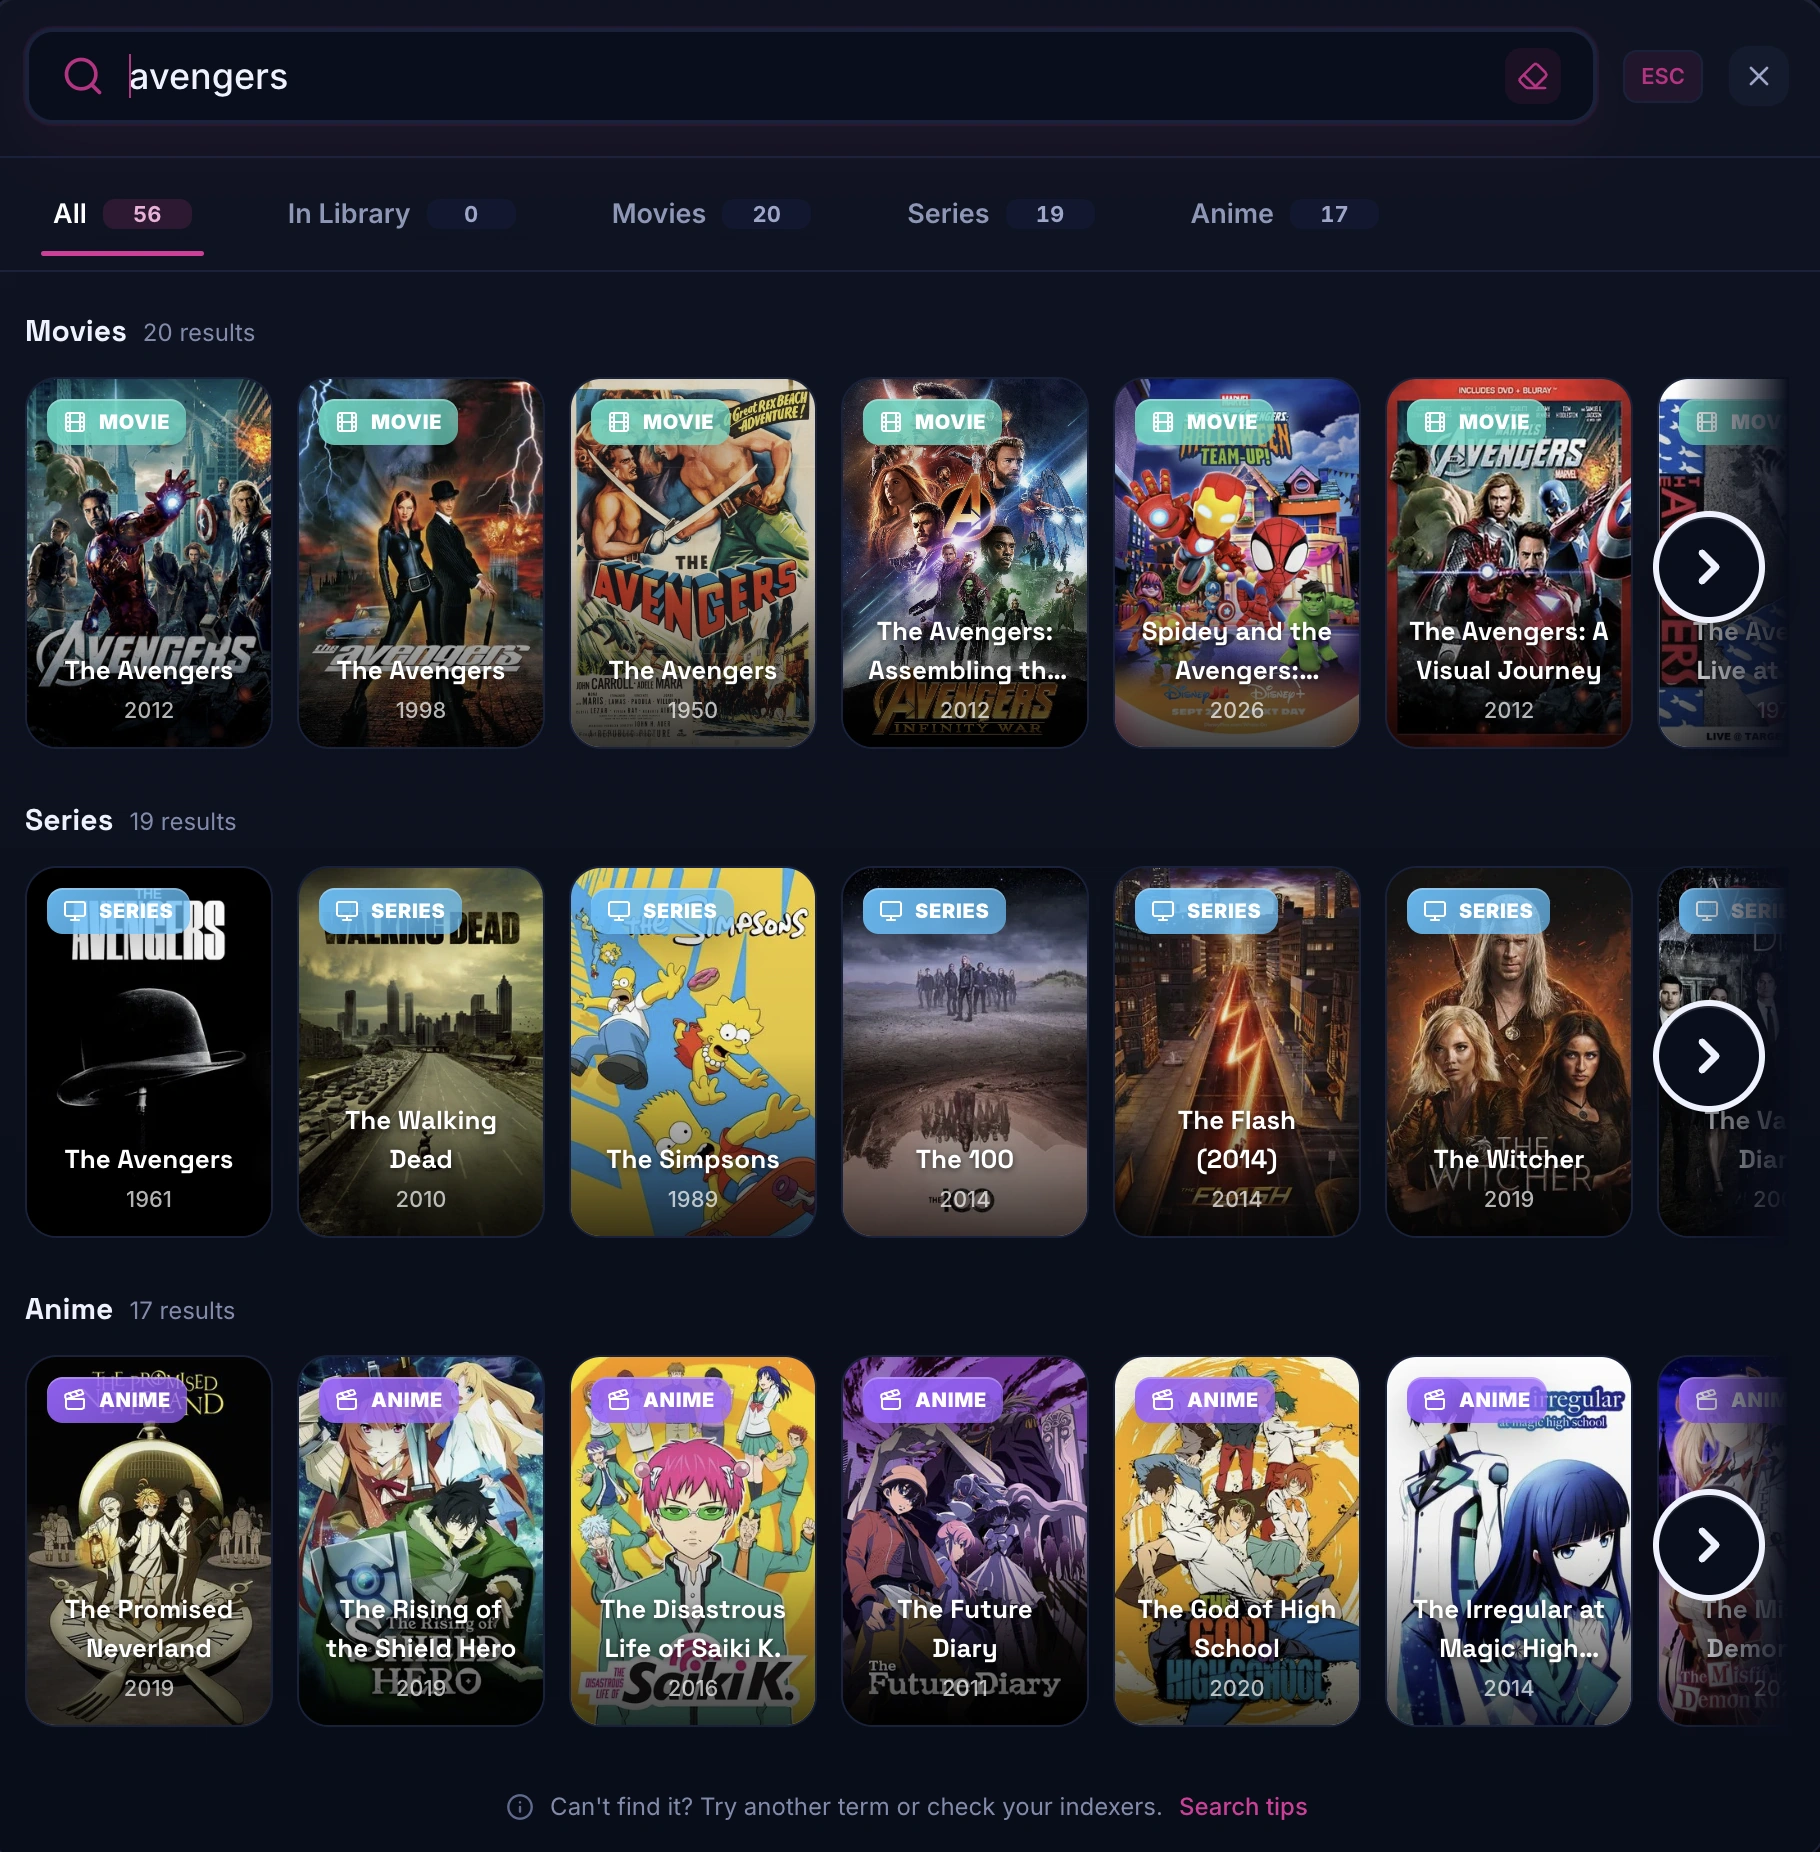1820x1852 pixels.
Task: Show next movies with the carousel arrow
Action: click(1708, 567)
